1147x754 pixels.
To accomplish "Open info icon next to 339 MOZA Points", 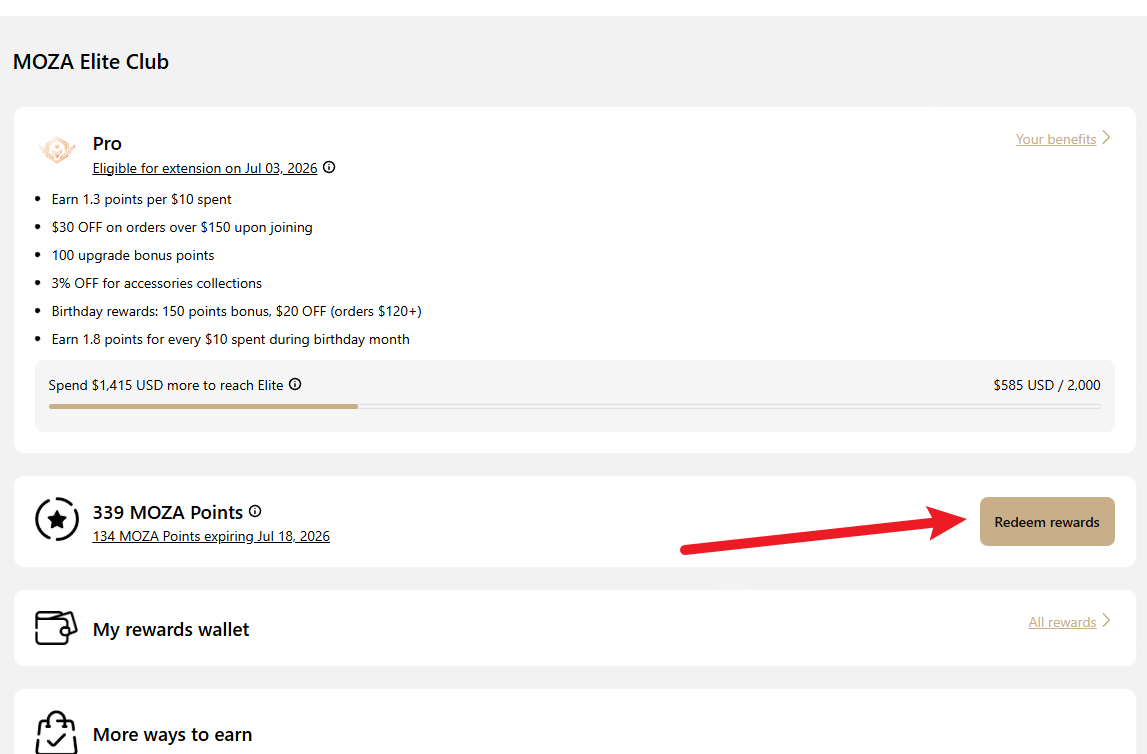I will 255,511.
